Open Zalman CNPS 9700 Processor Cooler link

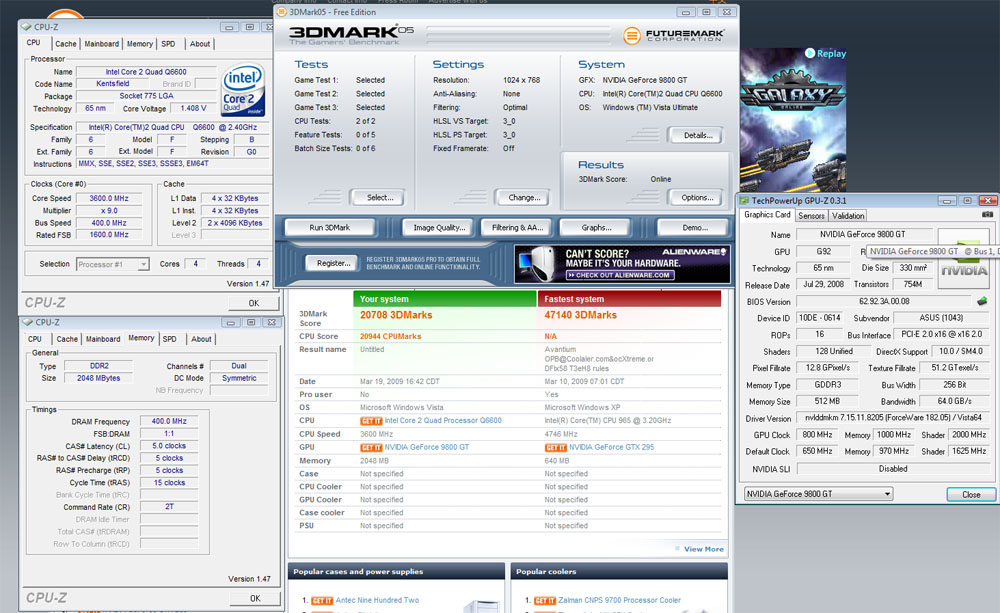[x=619, y=600]
